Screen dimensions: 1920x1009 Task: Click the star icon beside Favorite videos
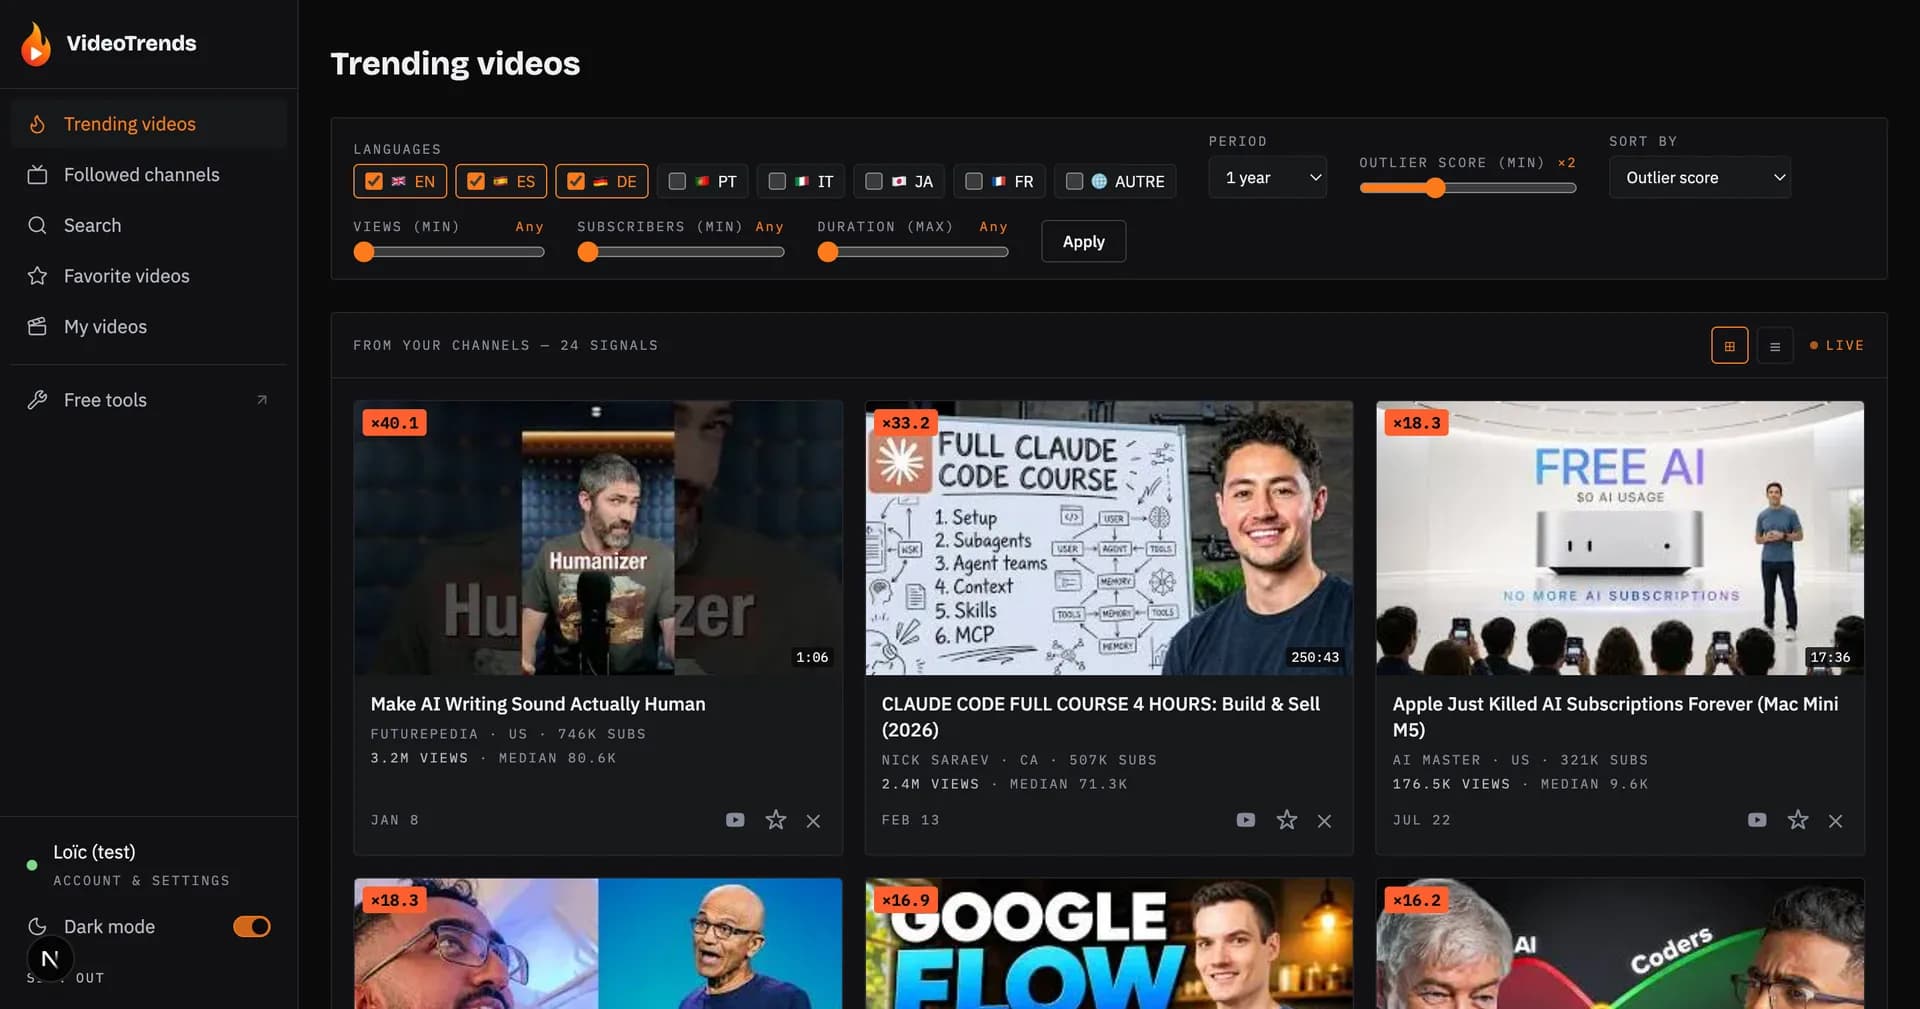click(37, 276)
